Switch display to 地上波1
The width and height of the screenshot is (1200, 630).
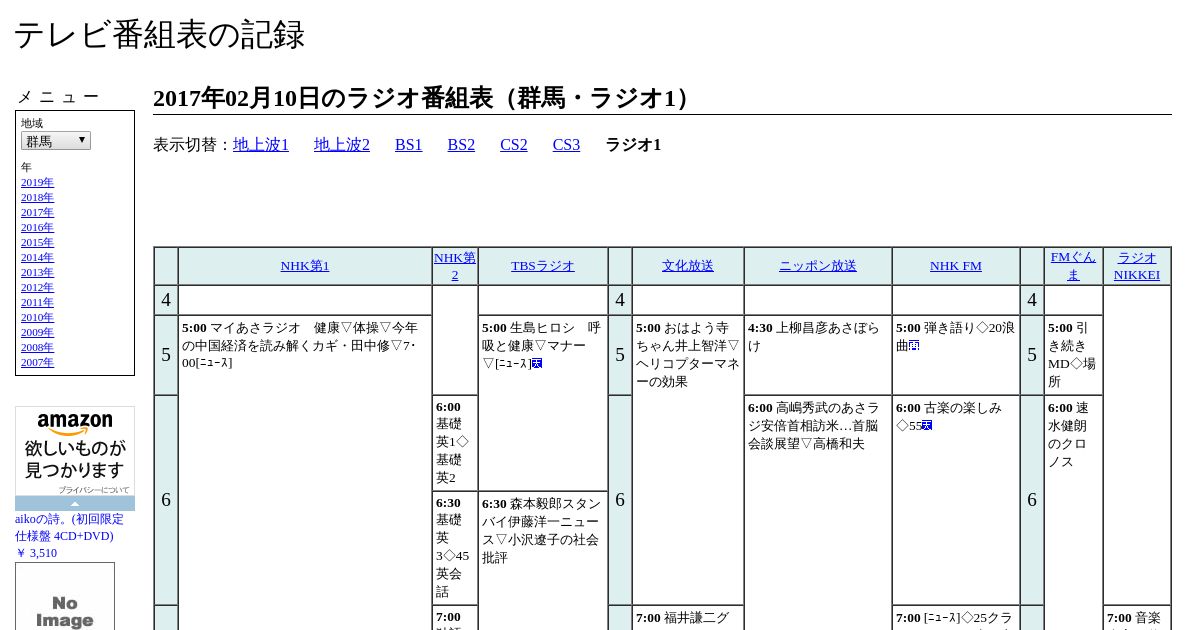tap(261, 145)
